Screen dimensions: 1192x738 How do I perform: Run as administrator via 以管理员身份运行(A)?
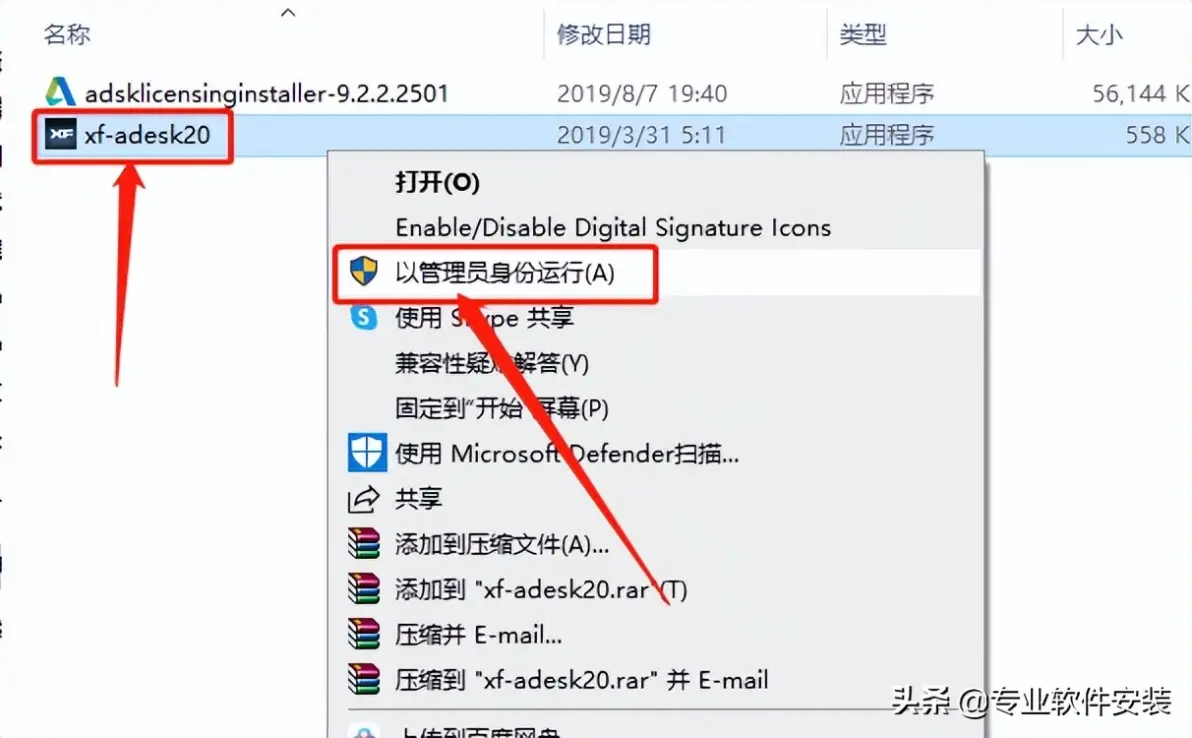coord(505,272)
